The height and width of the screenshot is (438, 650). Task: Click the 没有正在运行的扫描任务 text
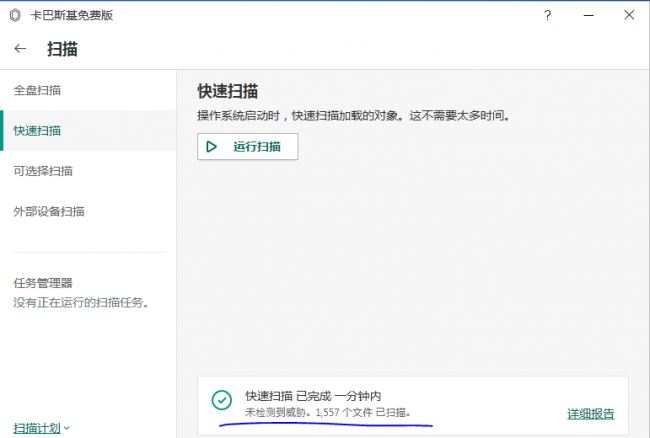click(x=81, y=302)
